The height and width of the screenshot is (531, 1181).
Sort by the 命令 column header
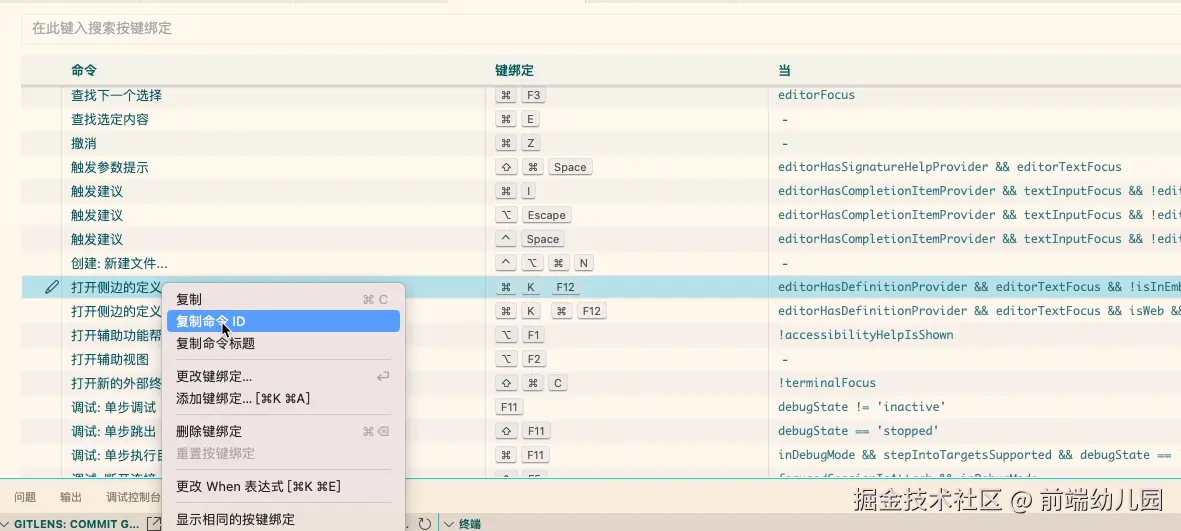(84, 70)
